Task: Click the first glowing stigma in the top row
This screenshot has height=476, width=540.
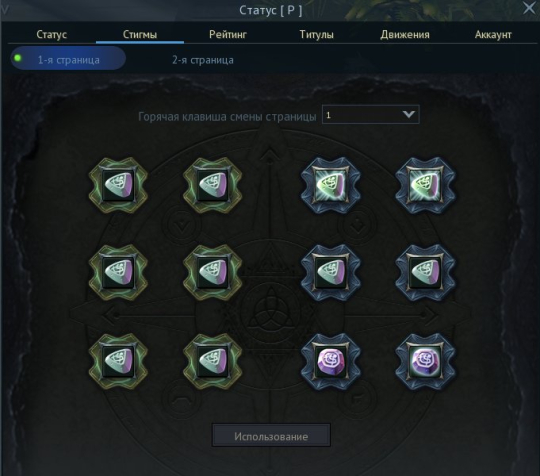Action: point(331,185)
